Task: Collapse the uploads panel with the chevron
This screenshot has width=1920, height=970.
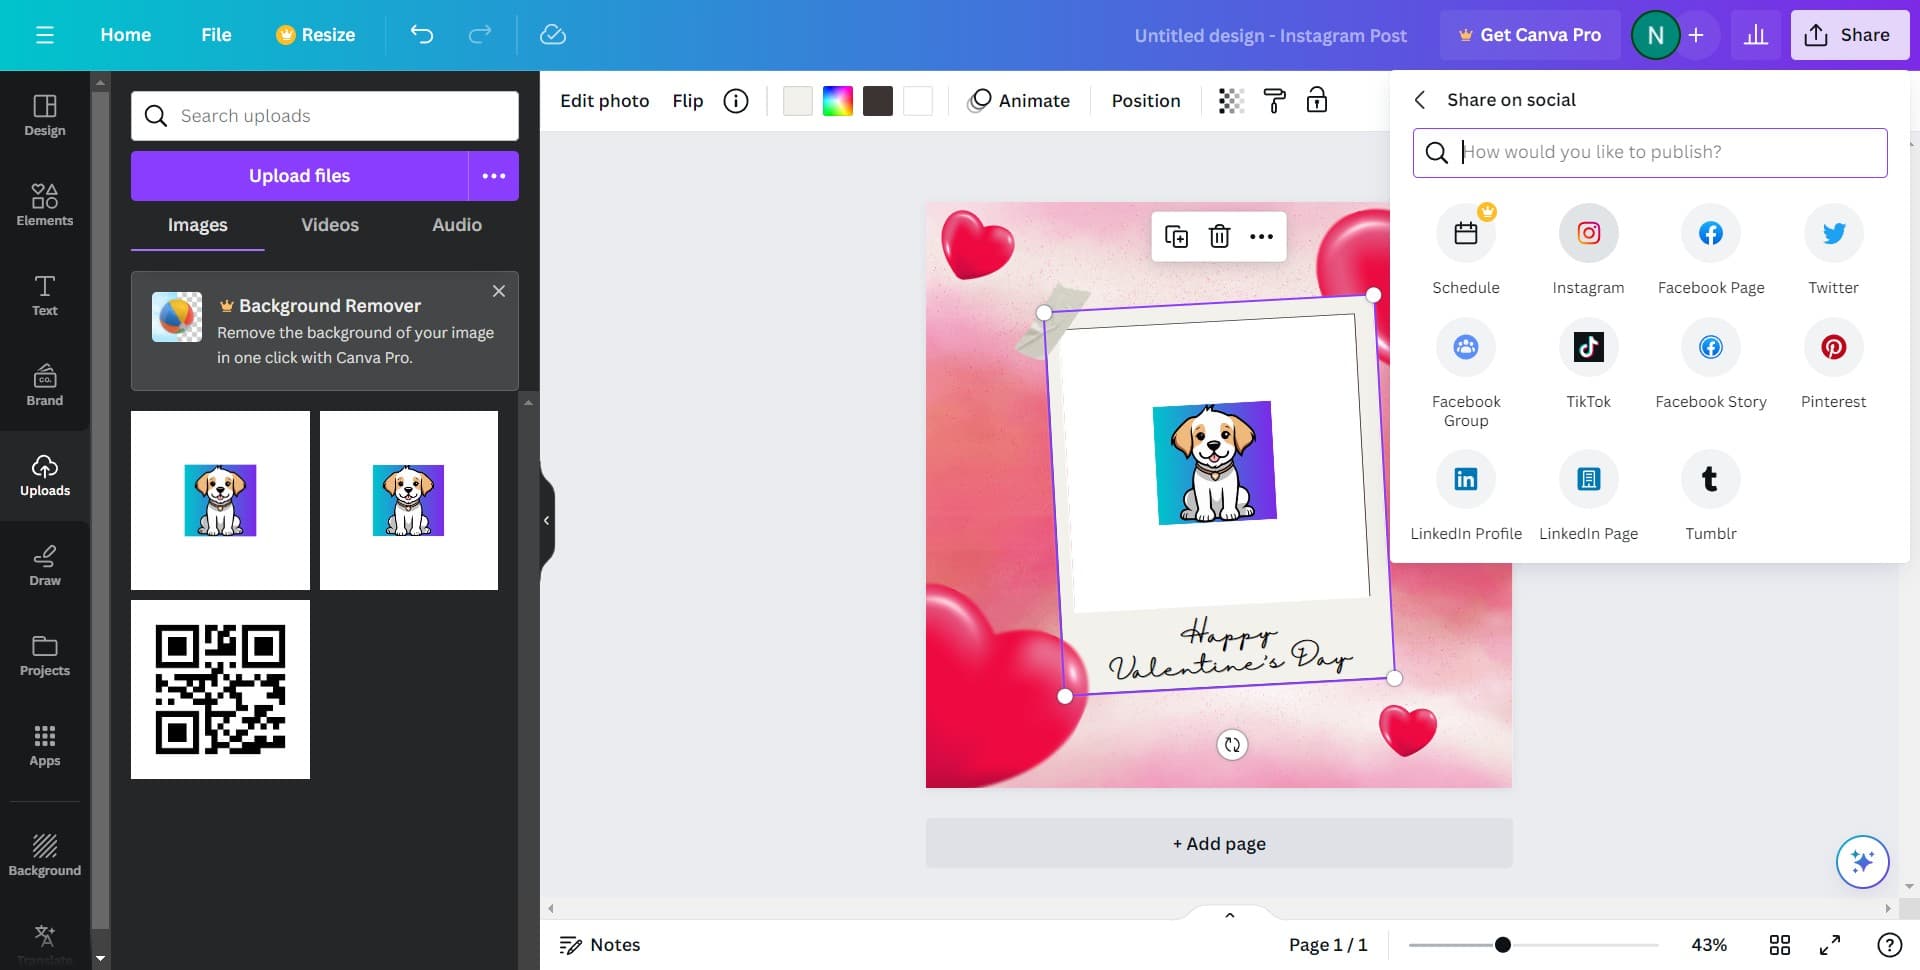Action: (x=547, y=520)
